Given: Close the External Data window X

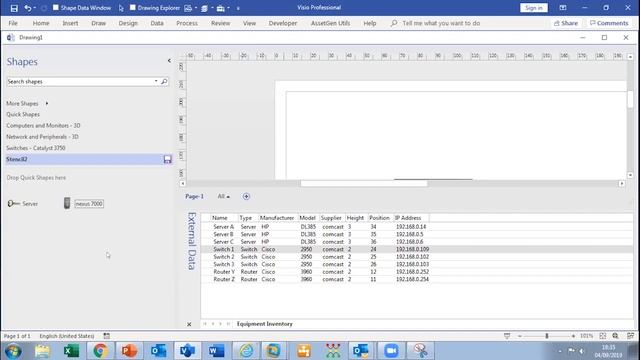Looking at the screenshot, I should point(189,324).
